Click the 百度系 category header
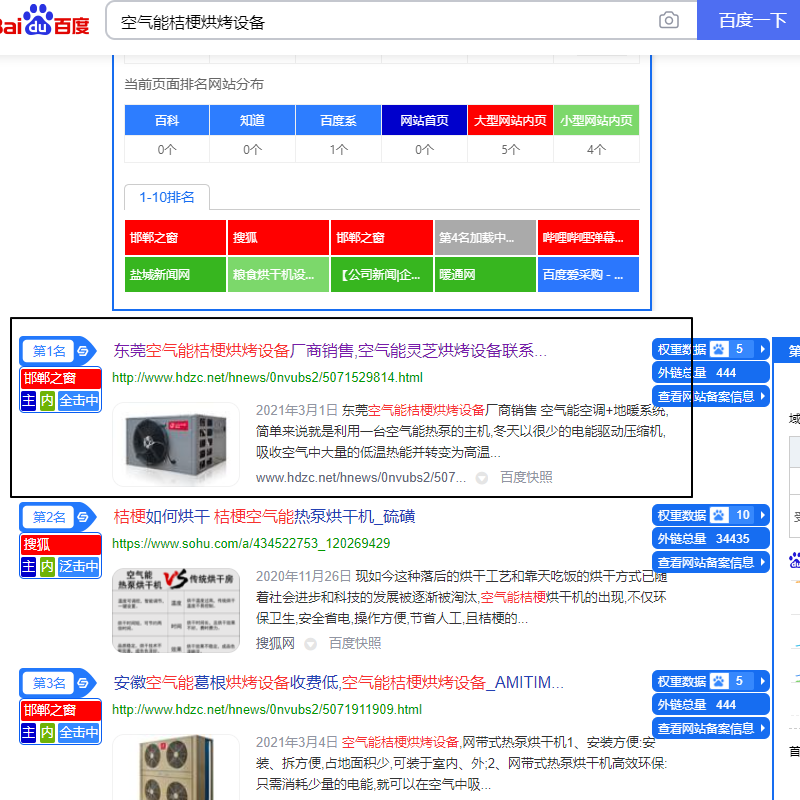This screenshot has width=800, height=800. (x=338, y=120)
